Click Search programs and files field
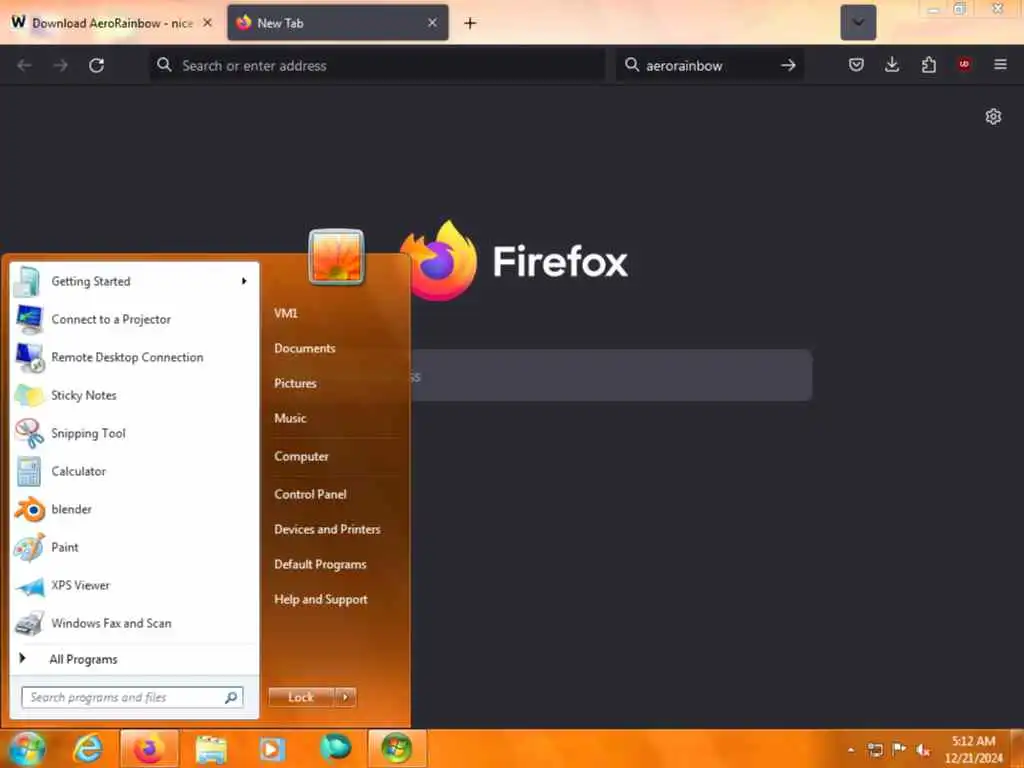 coord(132,697)
